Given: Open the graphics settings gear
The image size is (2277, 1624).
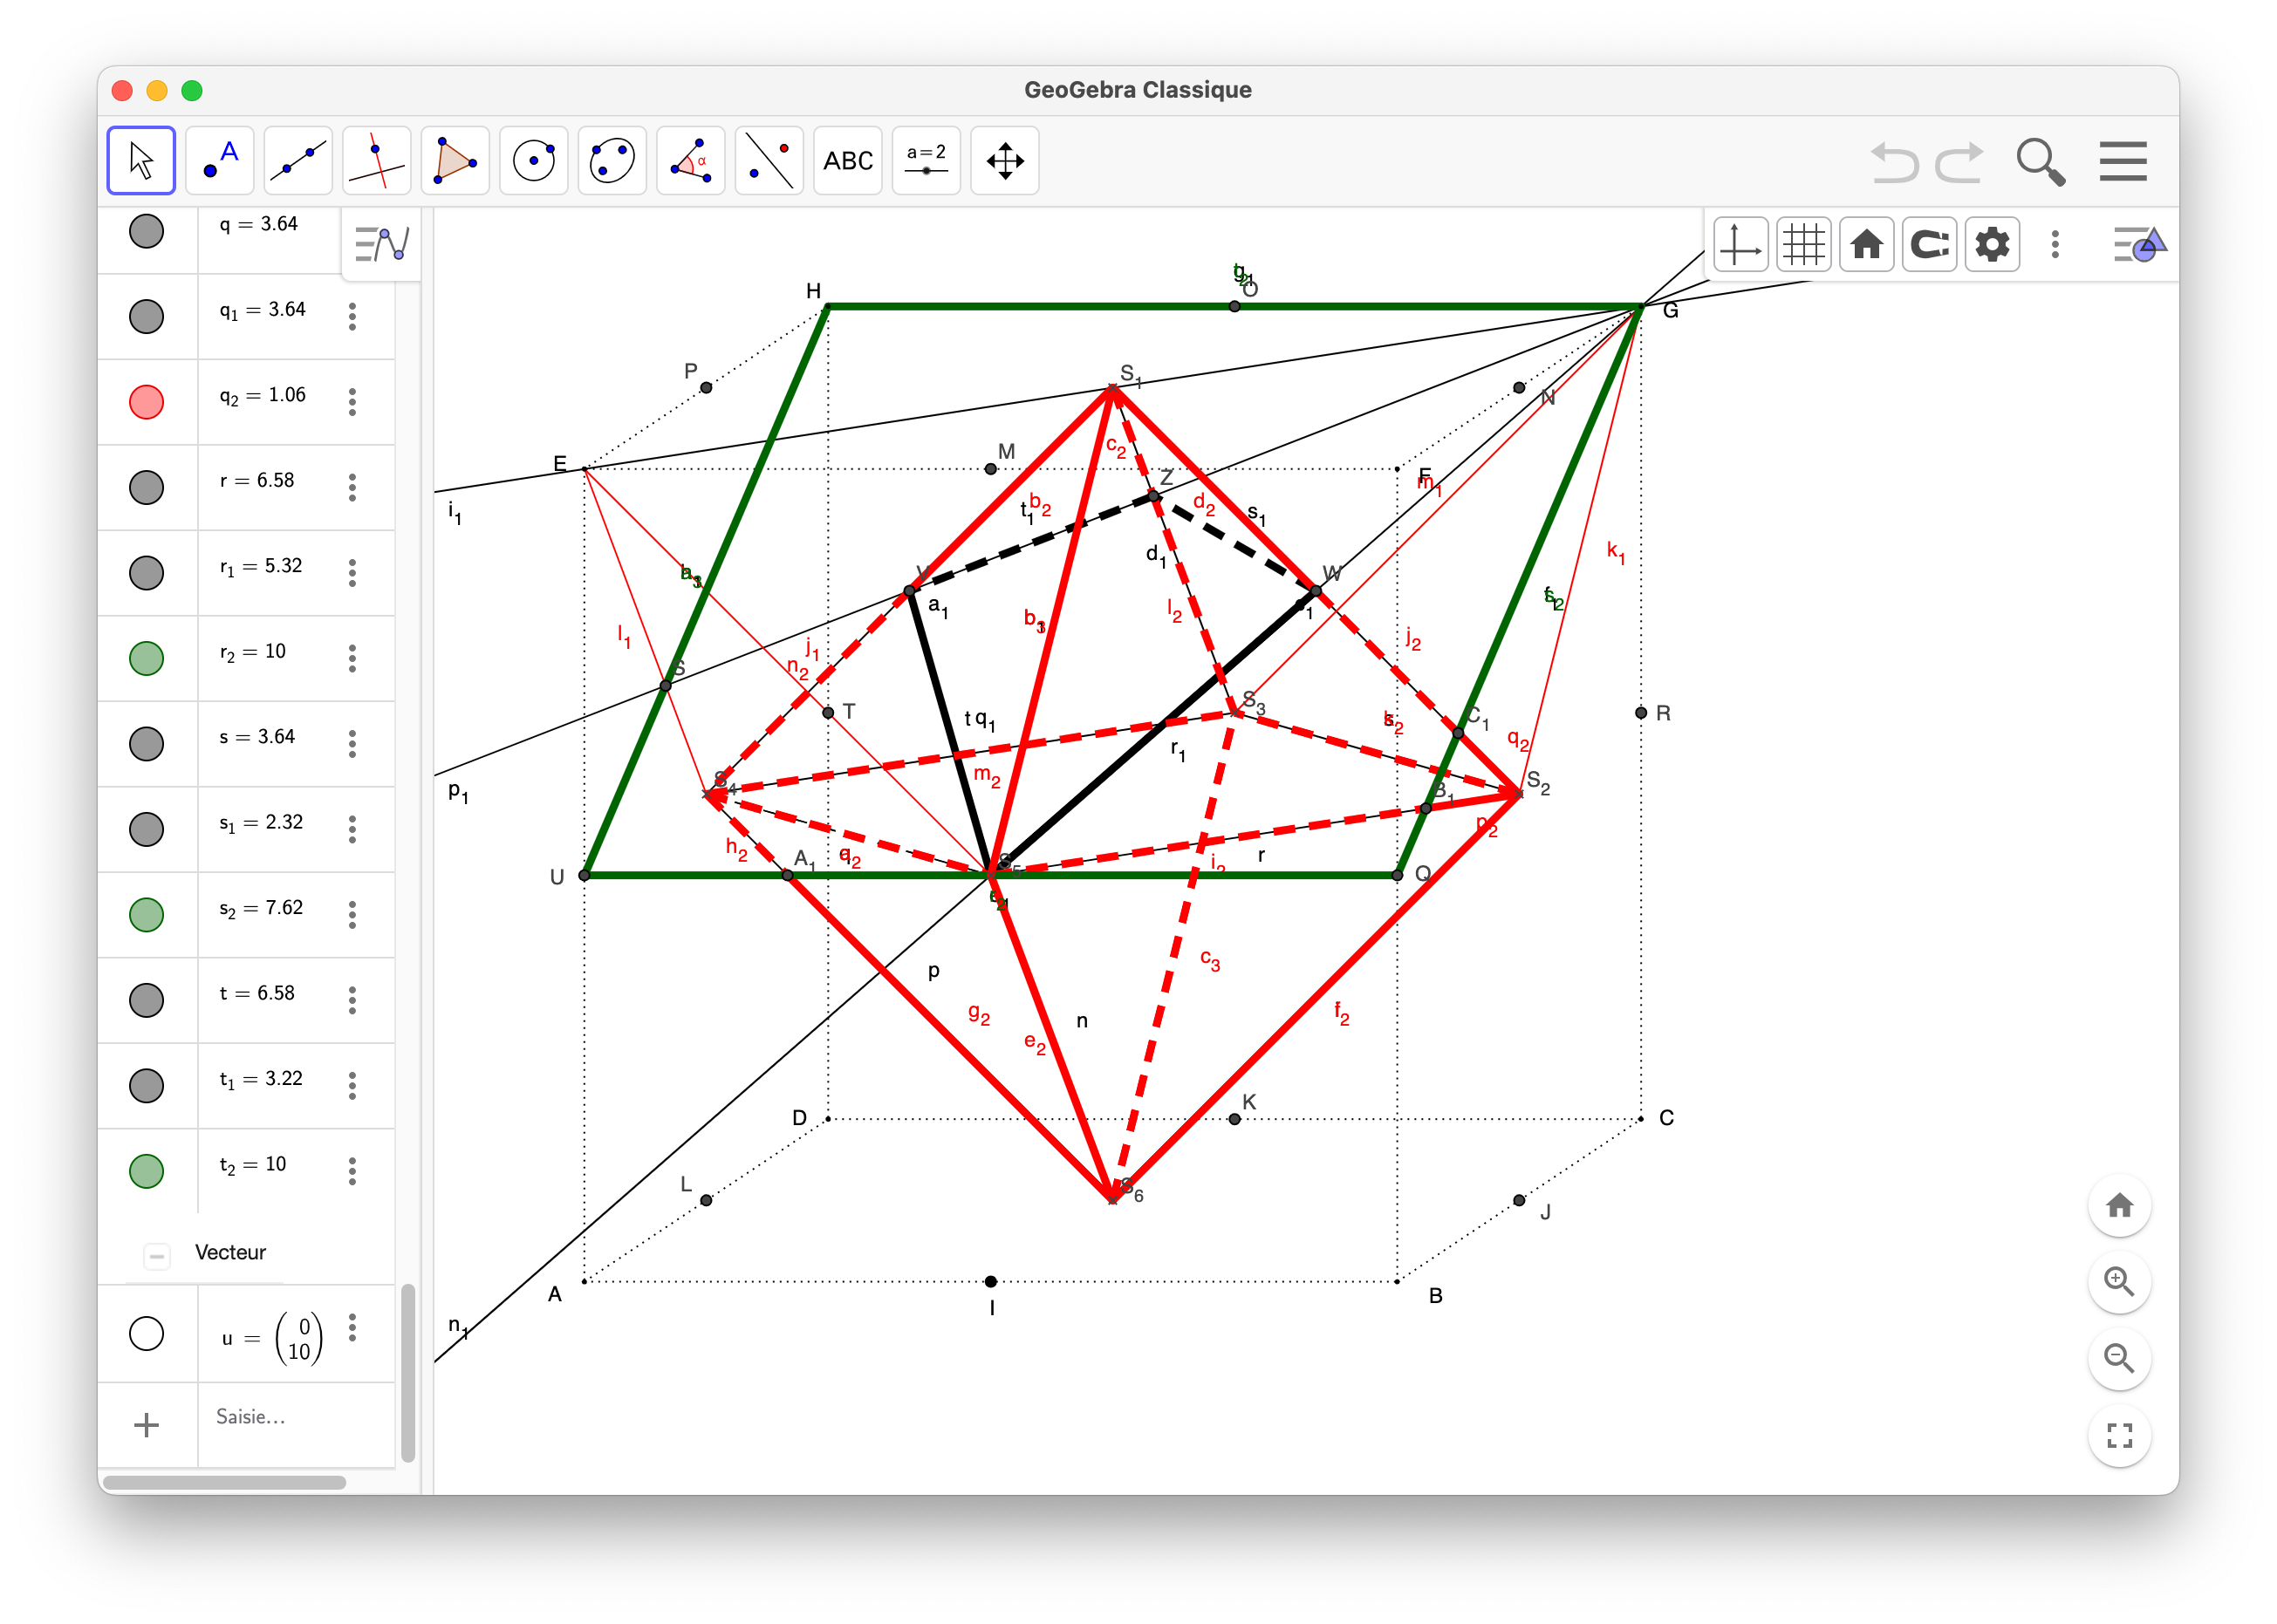Looking at the screenshot, I should click(x=1992, y=244).
